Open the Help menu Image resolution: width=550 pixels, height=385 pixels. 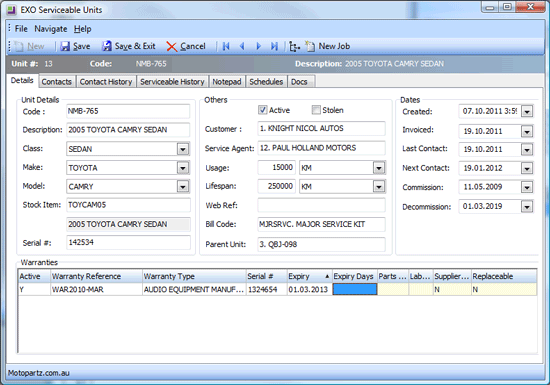[82, 29]
